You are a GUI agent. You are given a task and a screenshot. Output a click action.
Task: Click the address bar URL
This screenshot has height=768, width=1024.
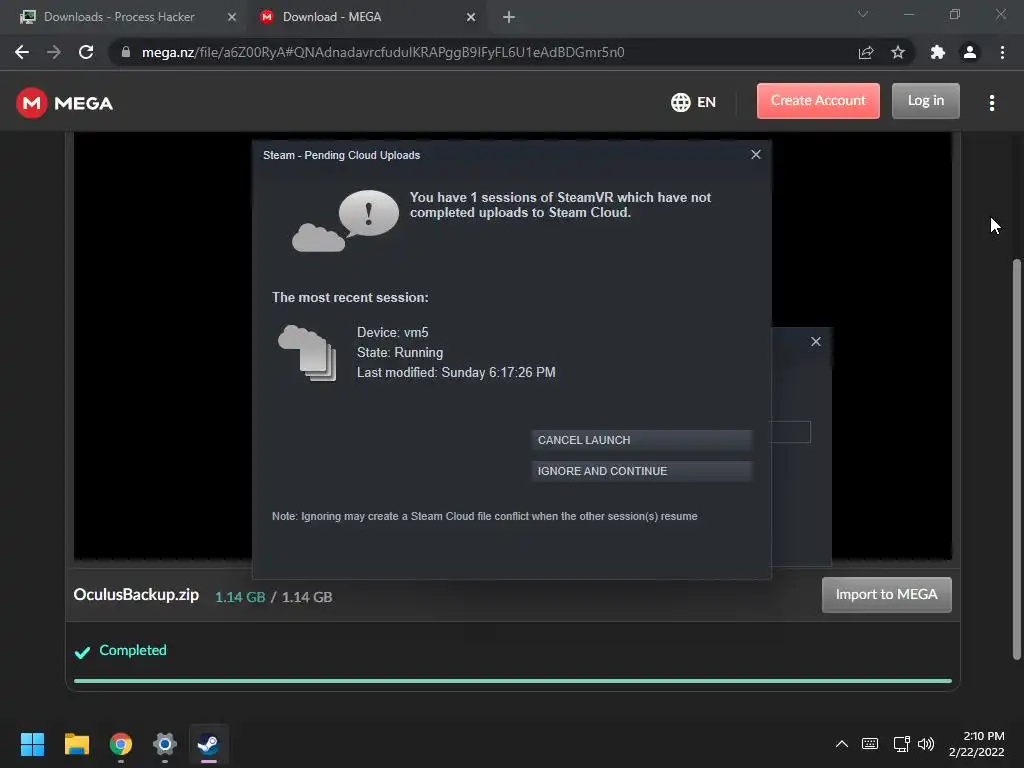tap(383, 52)
